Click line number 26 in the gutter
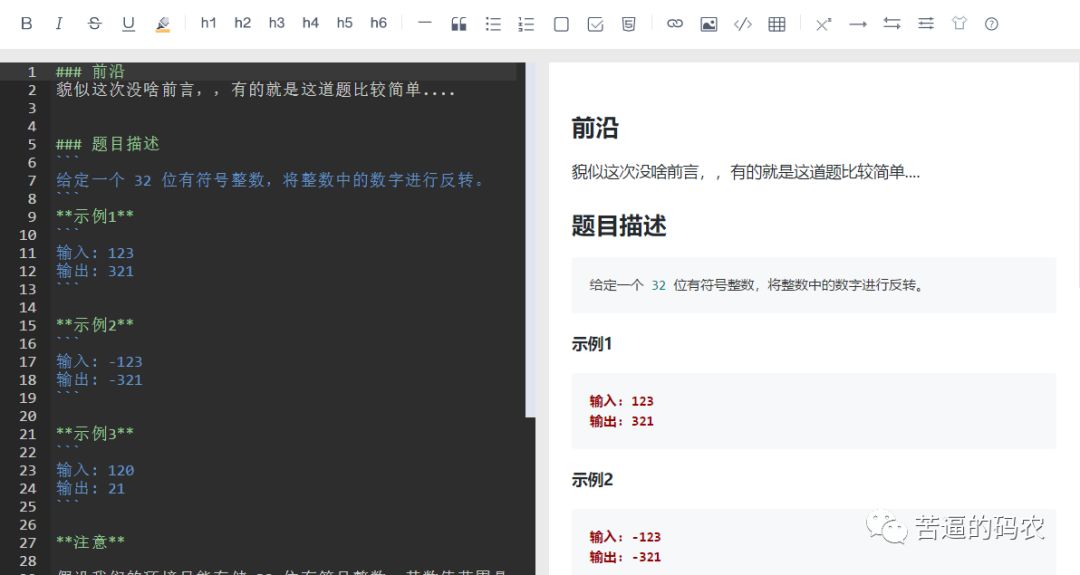 pos(28,525)
